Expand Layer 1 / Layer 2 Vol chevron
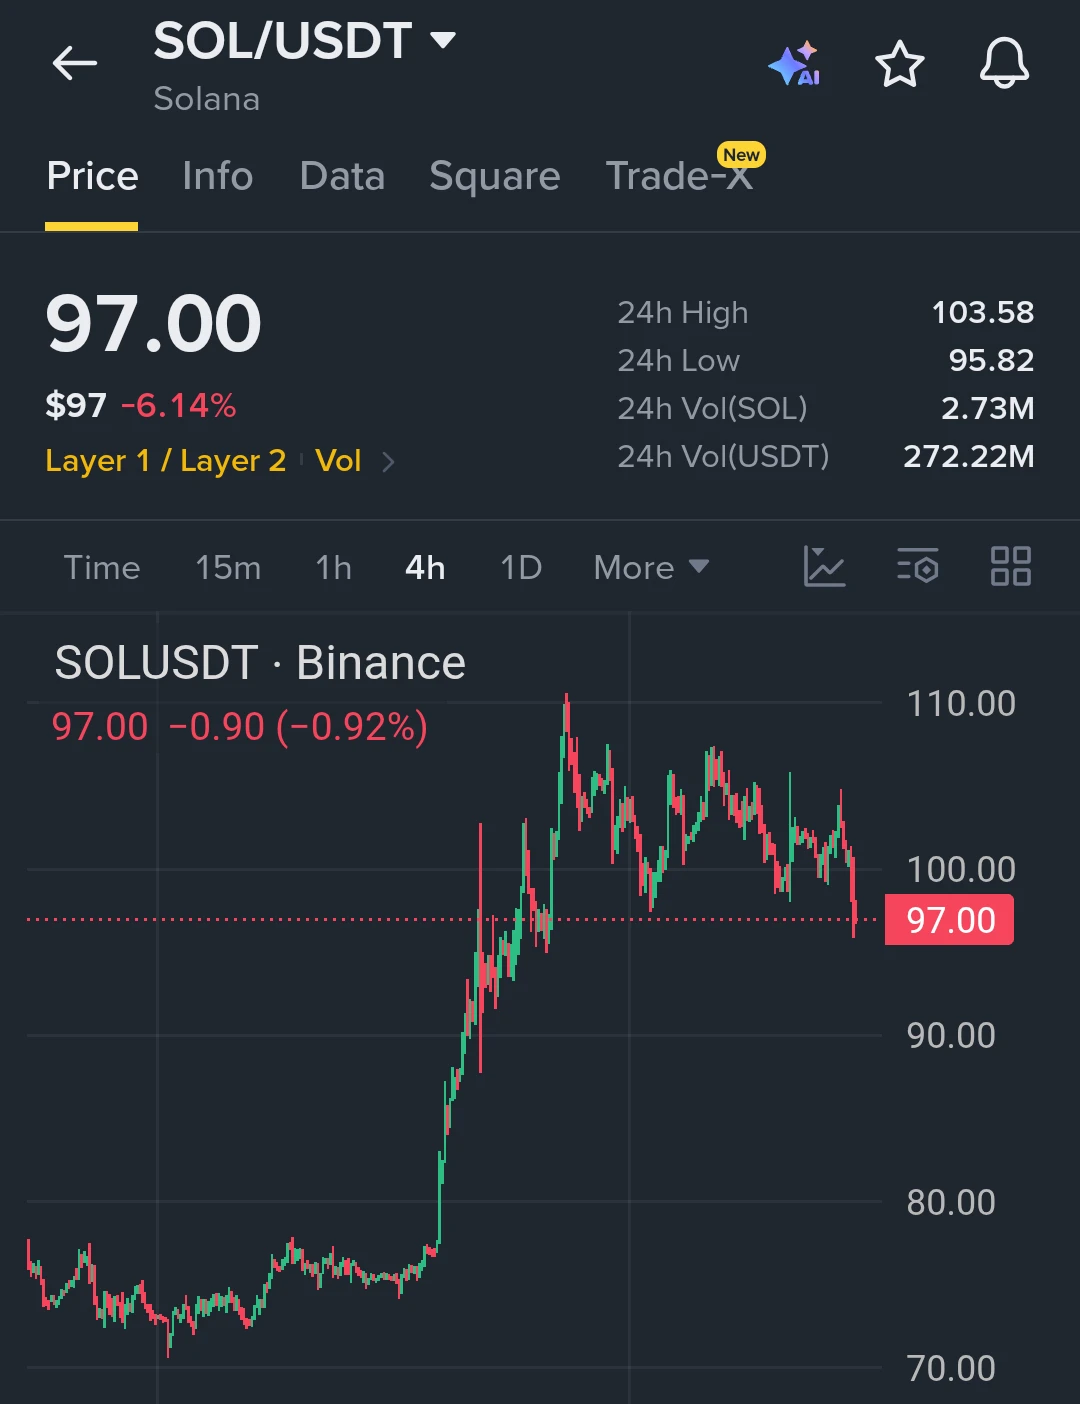The width and height of the screenshot is (1080, 1404). [388, 462]
